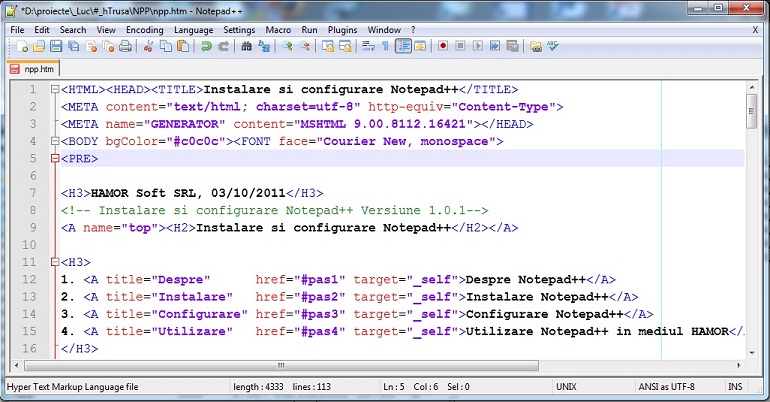Image resolution: width=770 pixels, height=402 pixels.
Task: Open the Language menu
Action: (193, 30)
